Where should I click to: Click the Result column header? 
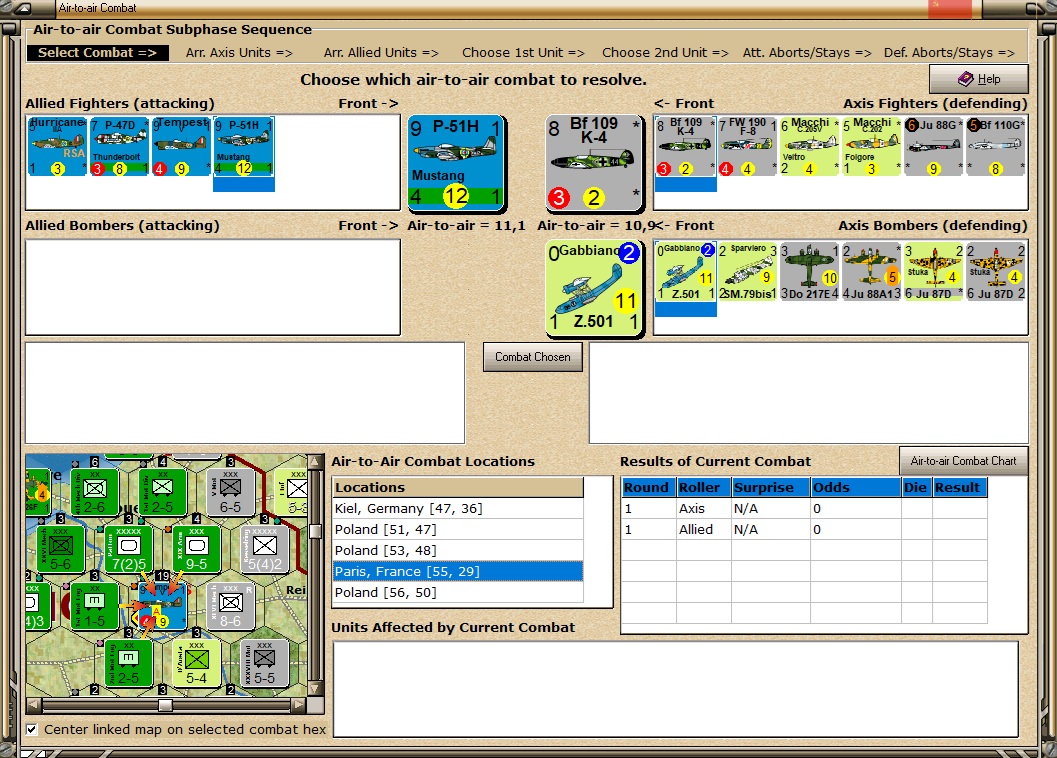(x=960, y=488)
